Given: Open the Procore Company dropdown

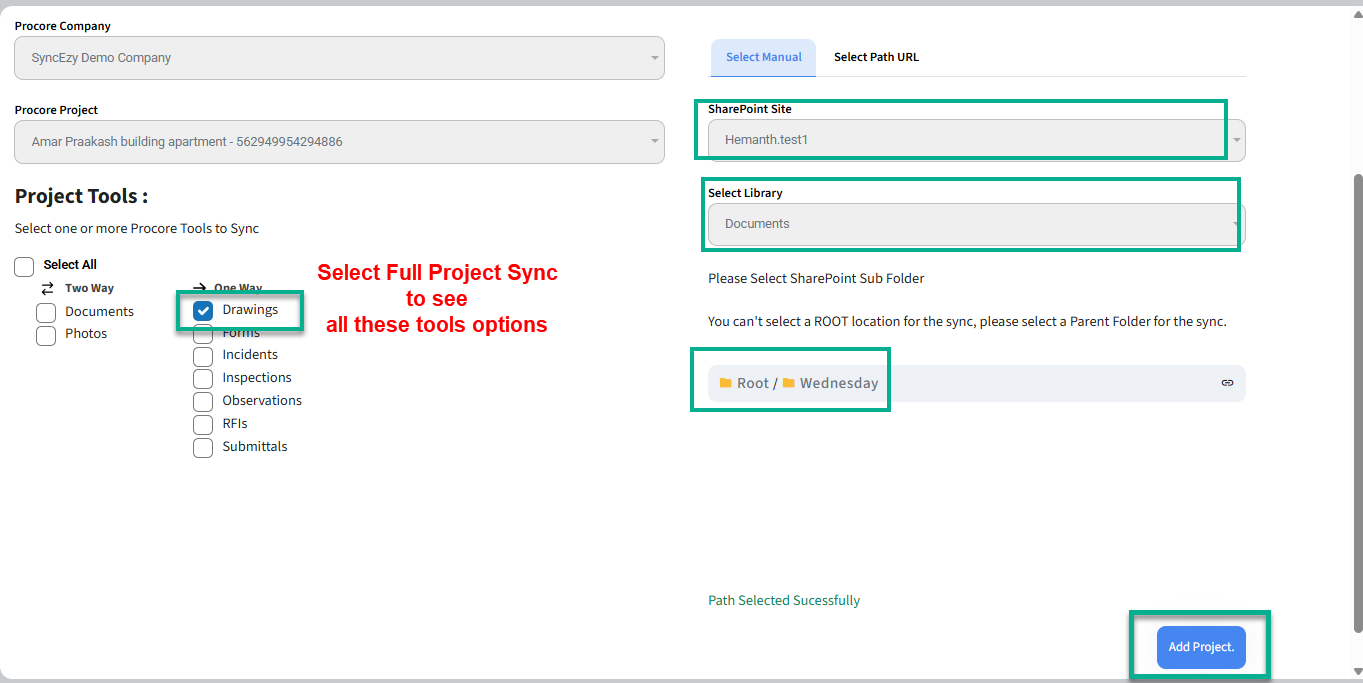Looking at the screenshot, I should [x=339, y=58].
